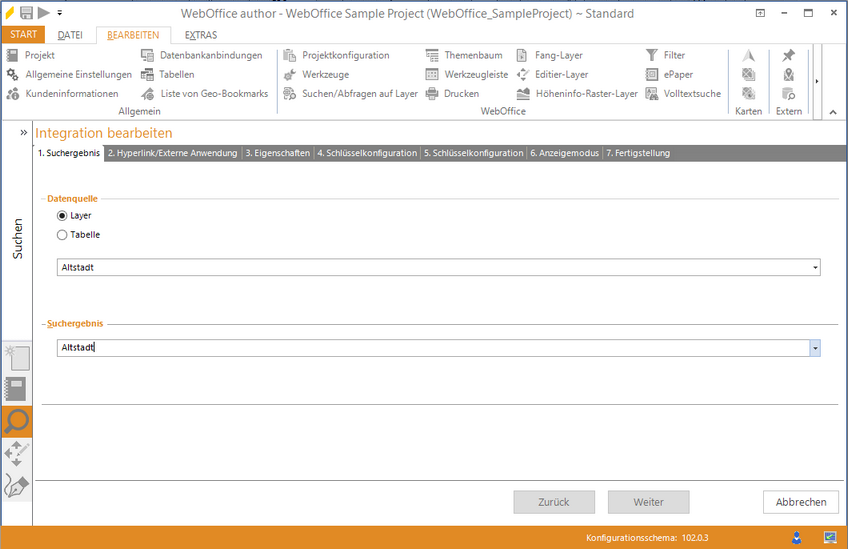848x549 pixels.
Task: Collapse the ribbon with the up chevron
Action: click(833, 112)
